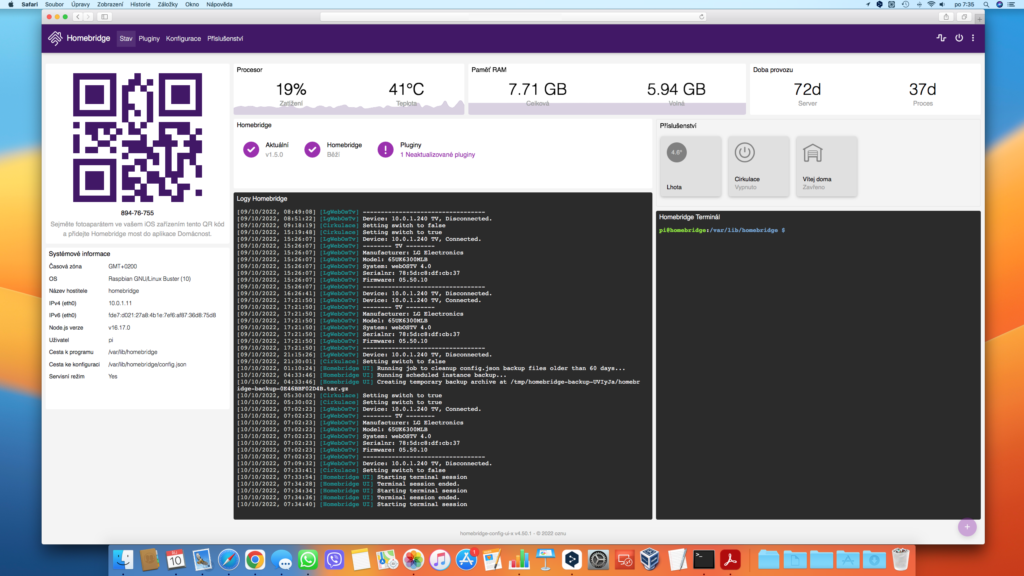Toggle the Cirkulace switch accessory
The image size is (1024, 576).
(x=758, y=166)
